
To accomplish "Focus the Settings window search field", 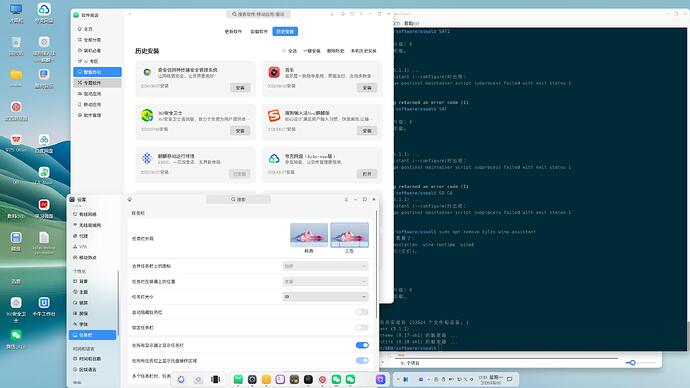I will click(x=238, y=199).
